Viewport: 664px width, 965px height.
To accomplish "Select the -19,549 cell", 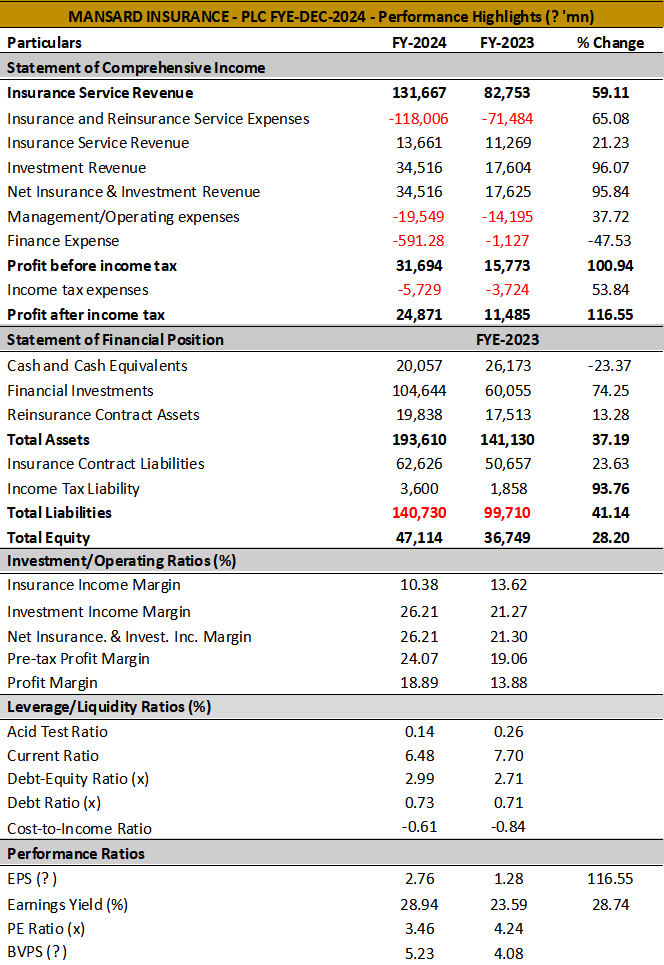I will click(418, 217).
